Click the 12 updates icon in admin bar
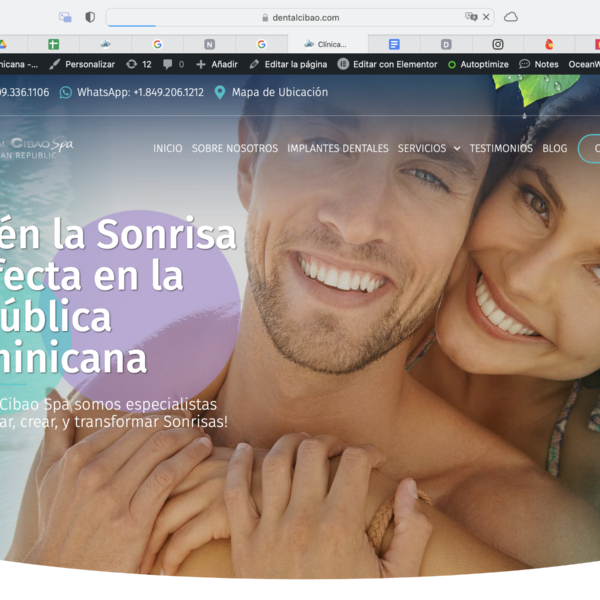This screenshot has width=600, height=600. (139, 64)
